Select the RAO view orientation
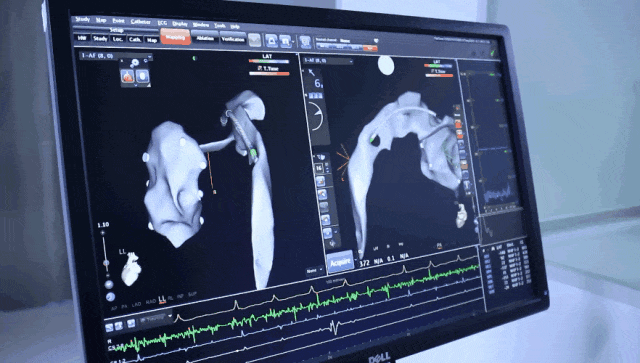Image resolution: width=640 pixels, height=363 pixels. pos(151,302)
